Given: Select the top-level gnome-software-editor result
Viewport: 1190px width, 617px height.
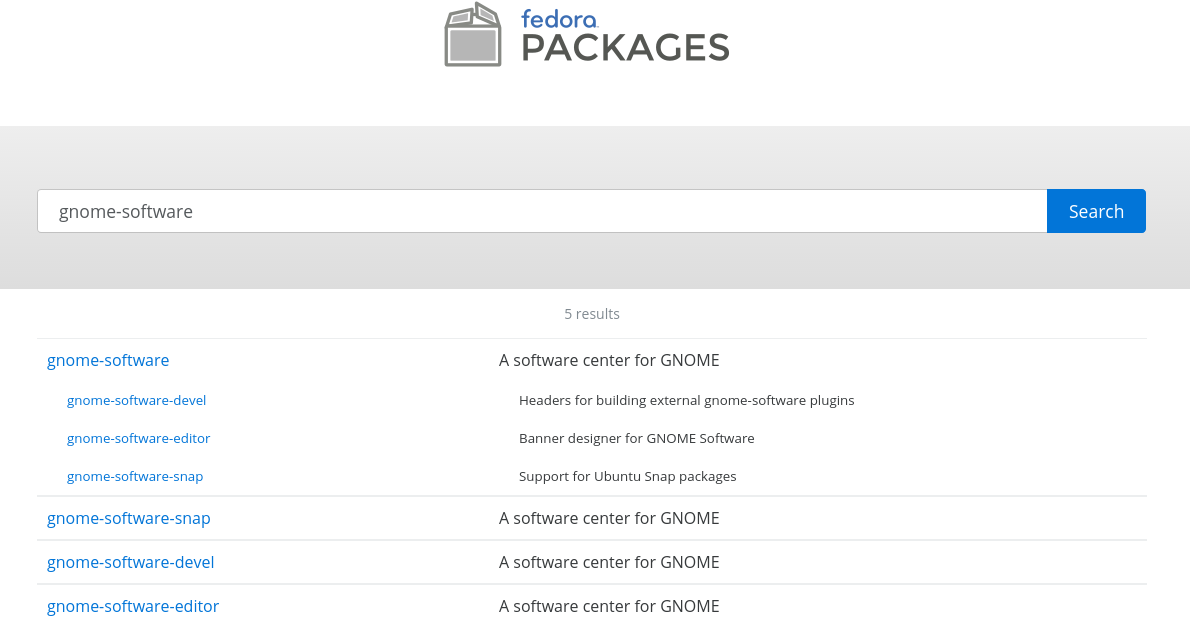Looking at the screenshot, I should pos(133,606).
